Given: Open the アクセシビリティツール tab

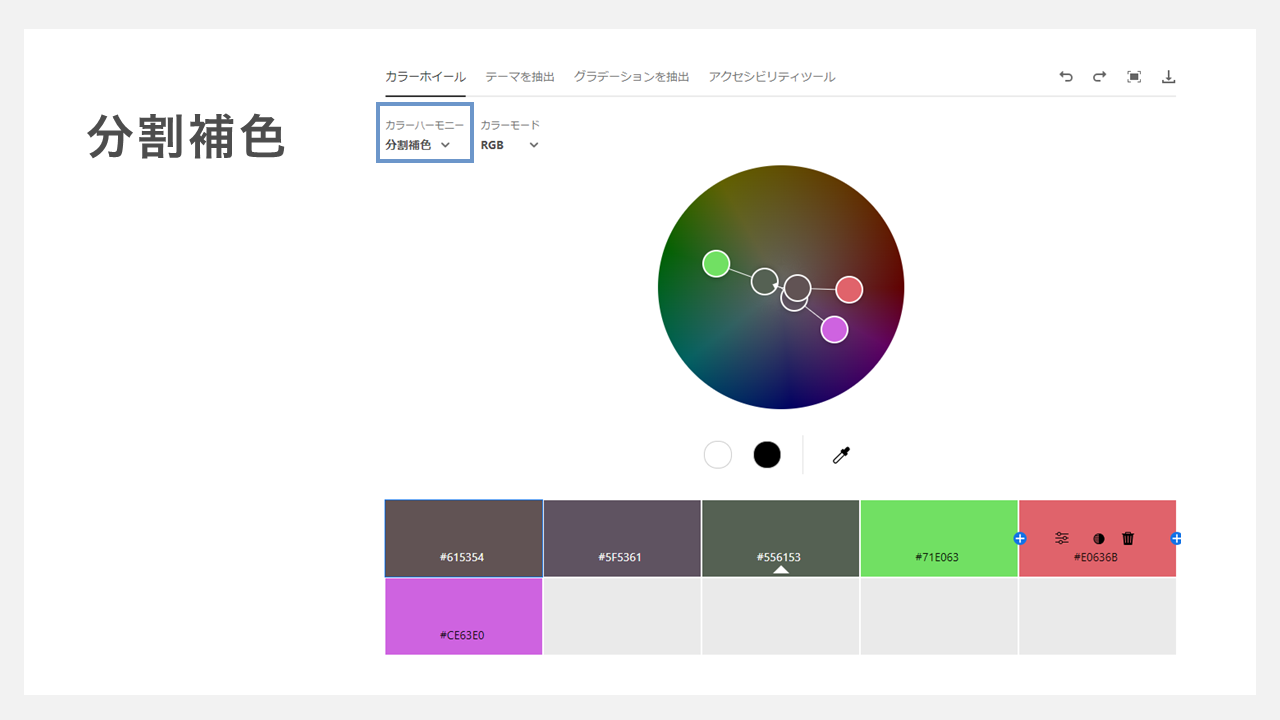Looking at the screenshot, I should (772, 77).
